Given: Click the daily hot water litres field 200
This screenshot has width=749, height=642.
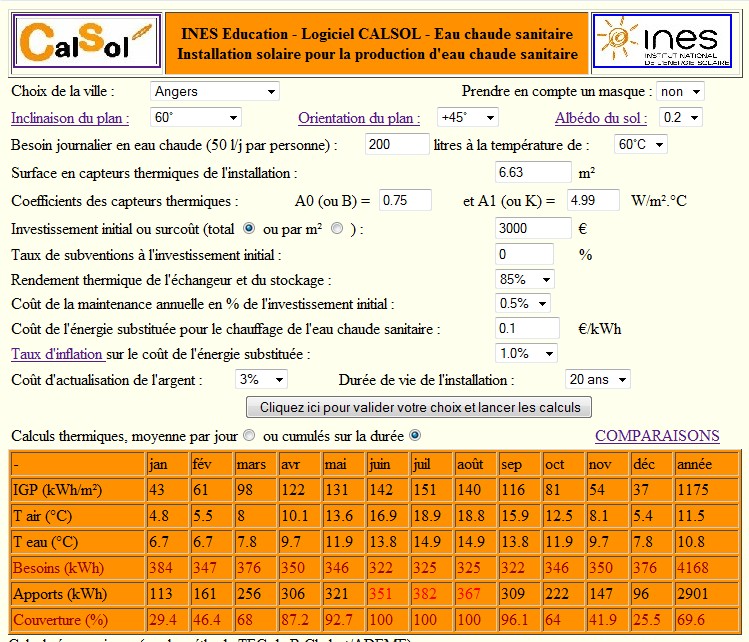Looking at the screenshot, I should click(x=397, y=144).
